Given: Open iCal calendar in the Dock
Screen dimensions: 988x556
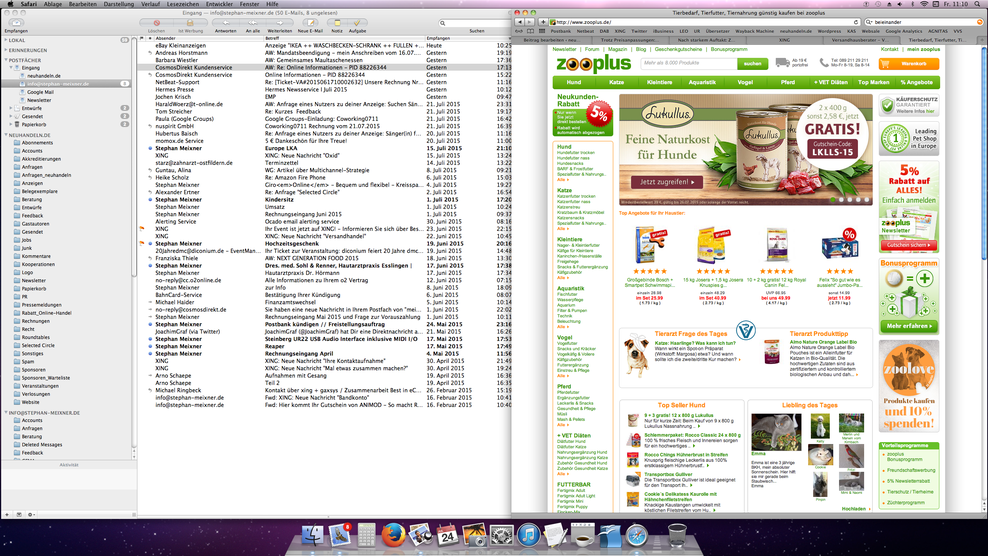Looking at the screenshot, I should [x=447, y=535].
